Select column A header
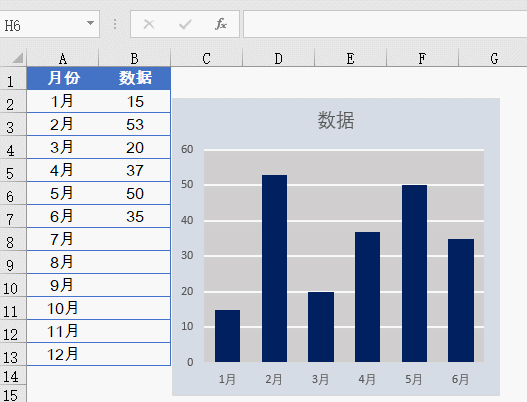Image resolution: width=527 pixels, height=402 pixels. point(63,58)
